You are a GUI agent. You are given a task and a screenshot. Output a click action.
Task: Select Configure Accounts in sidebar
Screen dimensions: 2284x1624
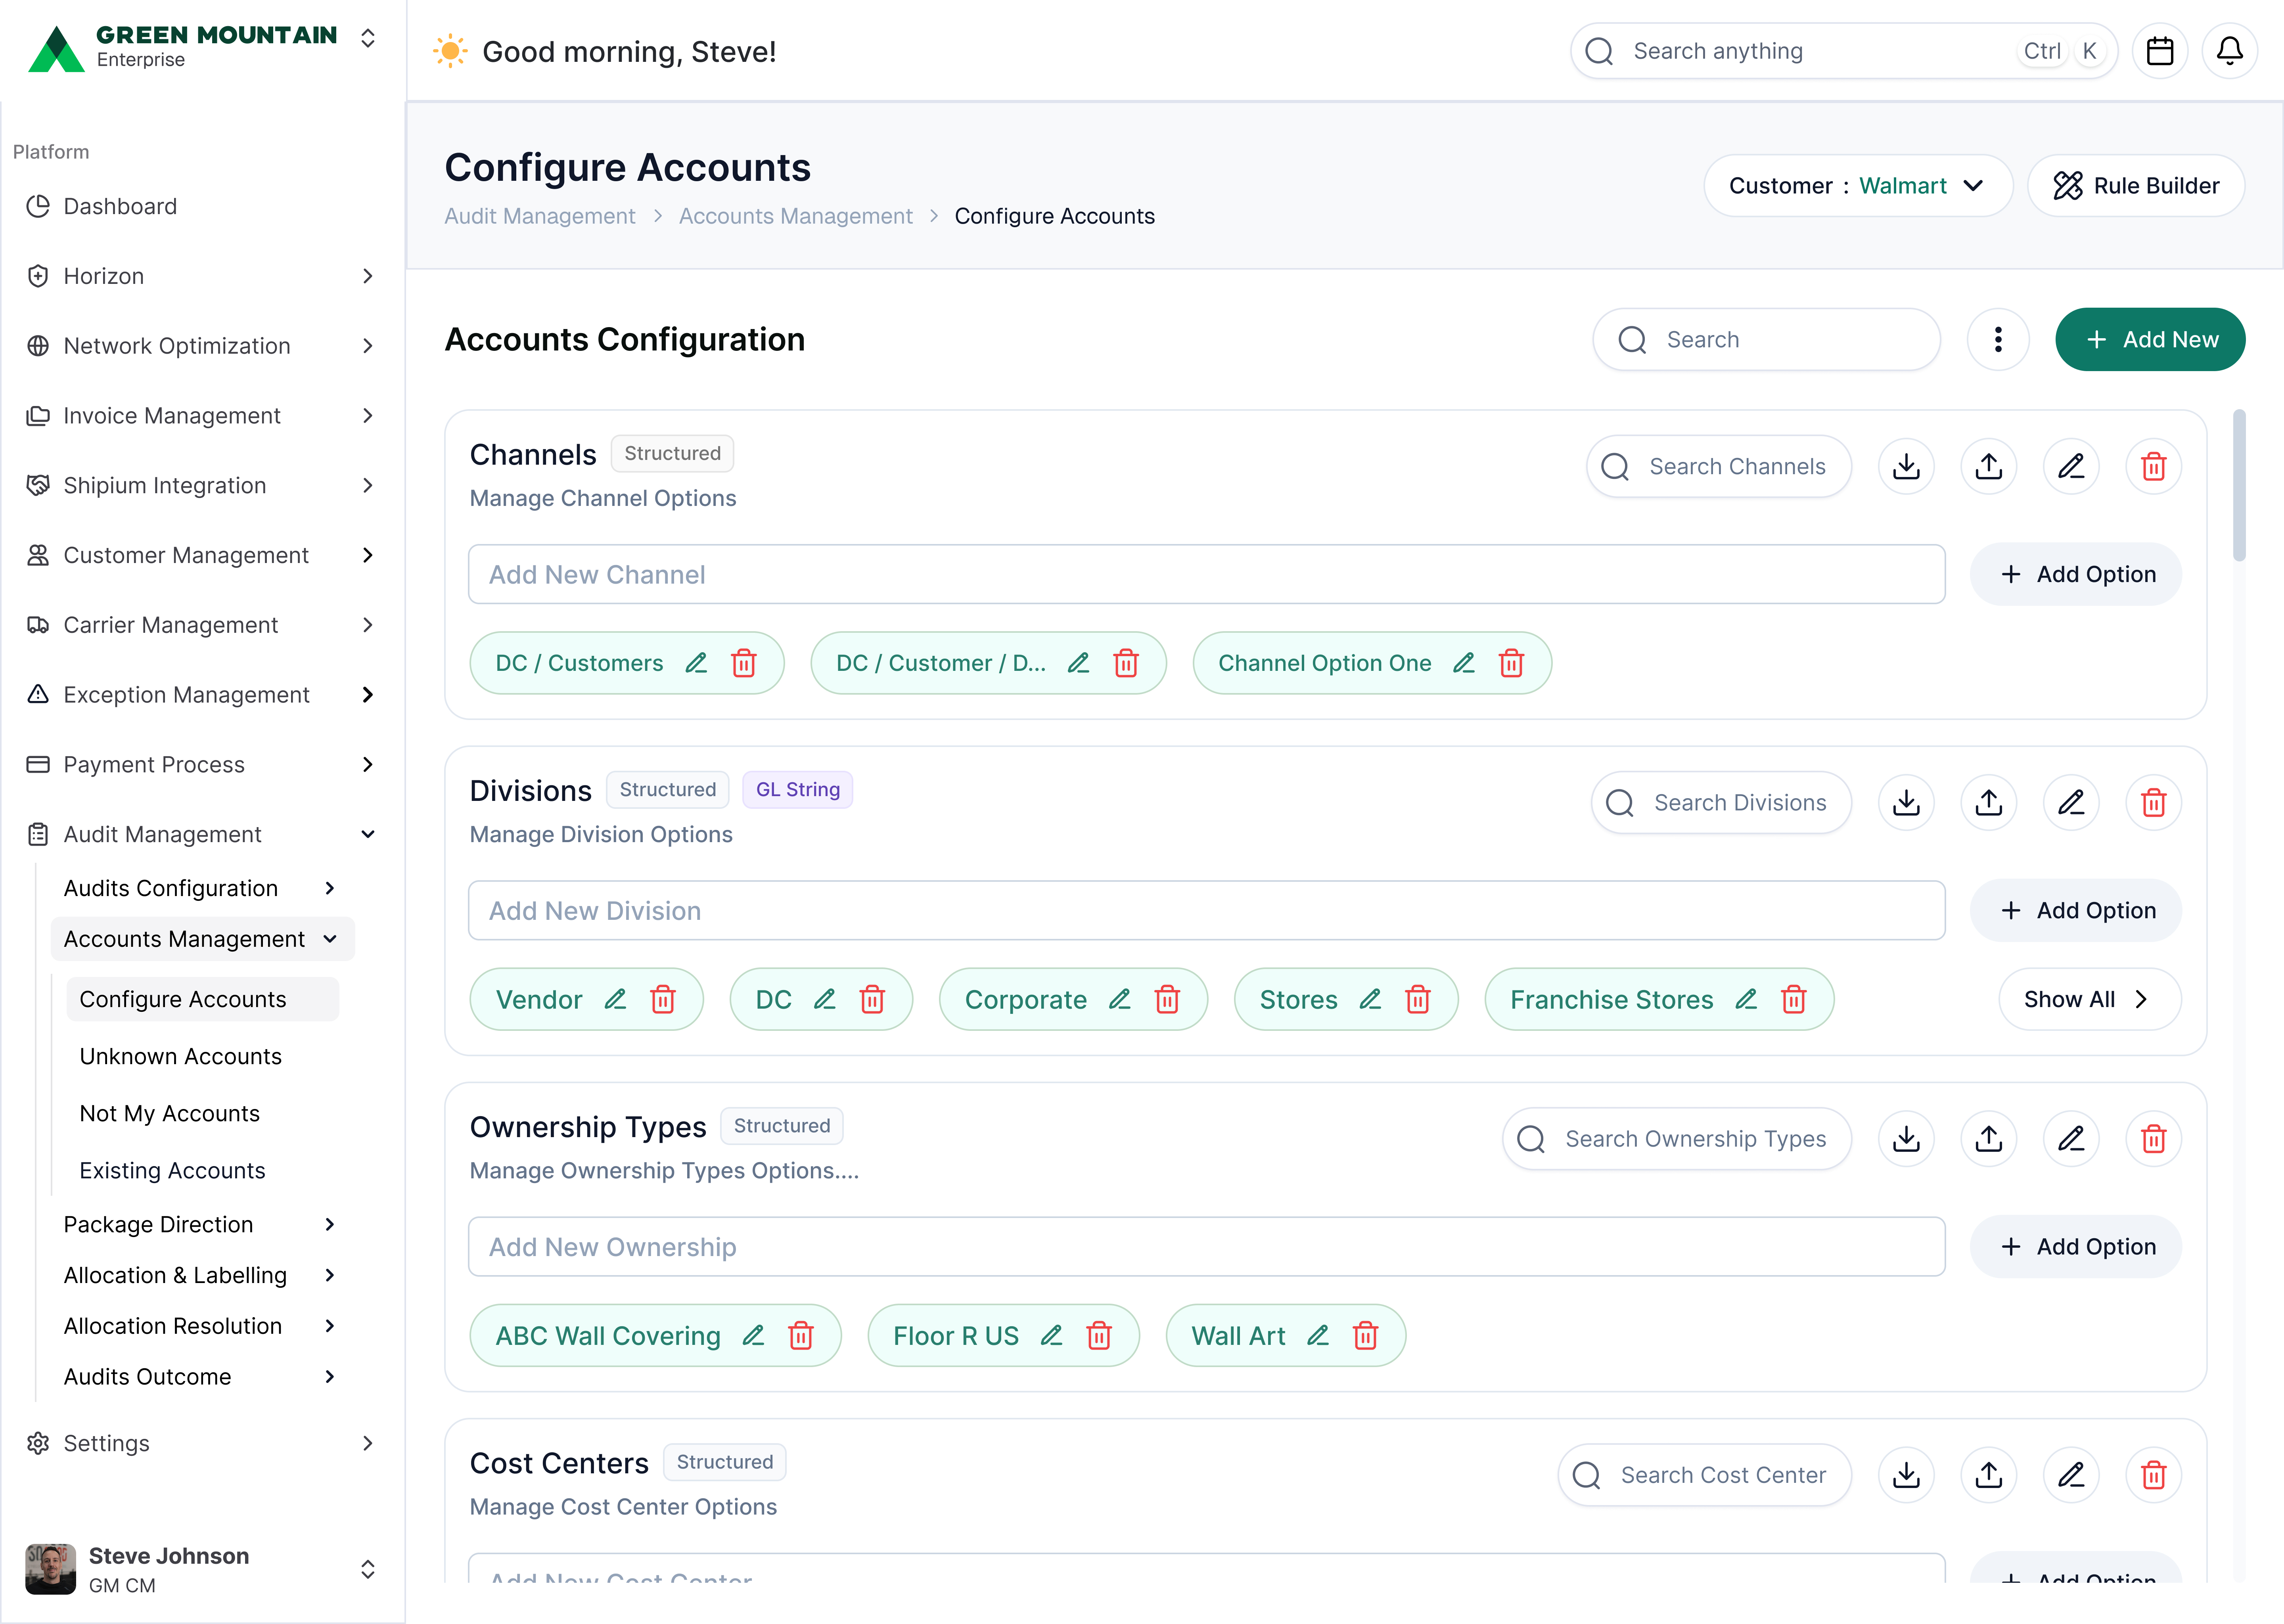pyautogui.click(x=203, y=999)
